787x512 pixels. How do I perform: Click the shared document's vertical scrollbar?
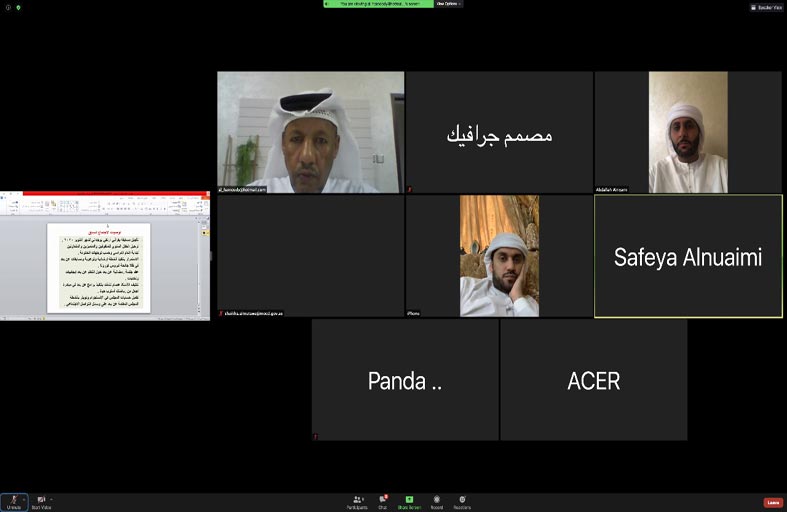206,260
